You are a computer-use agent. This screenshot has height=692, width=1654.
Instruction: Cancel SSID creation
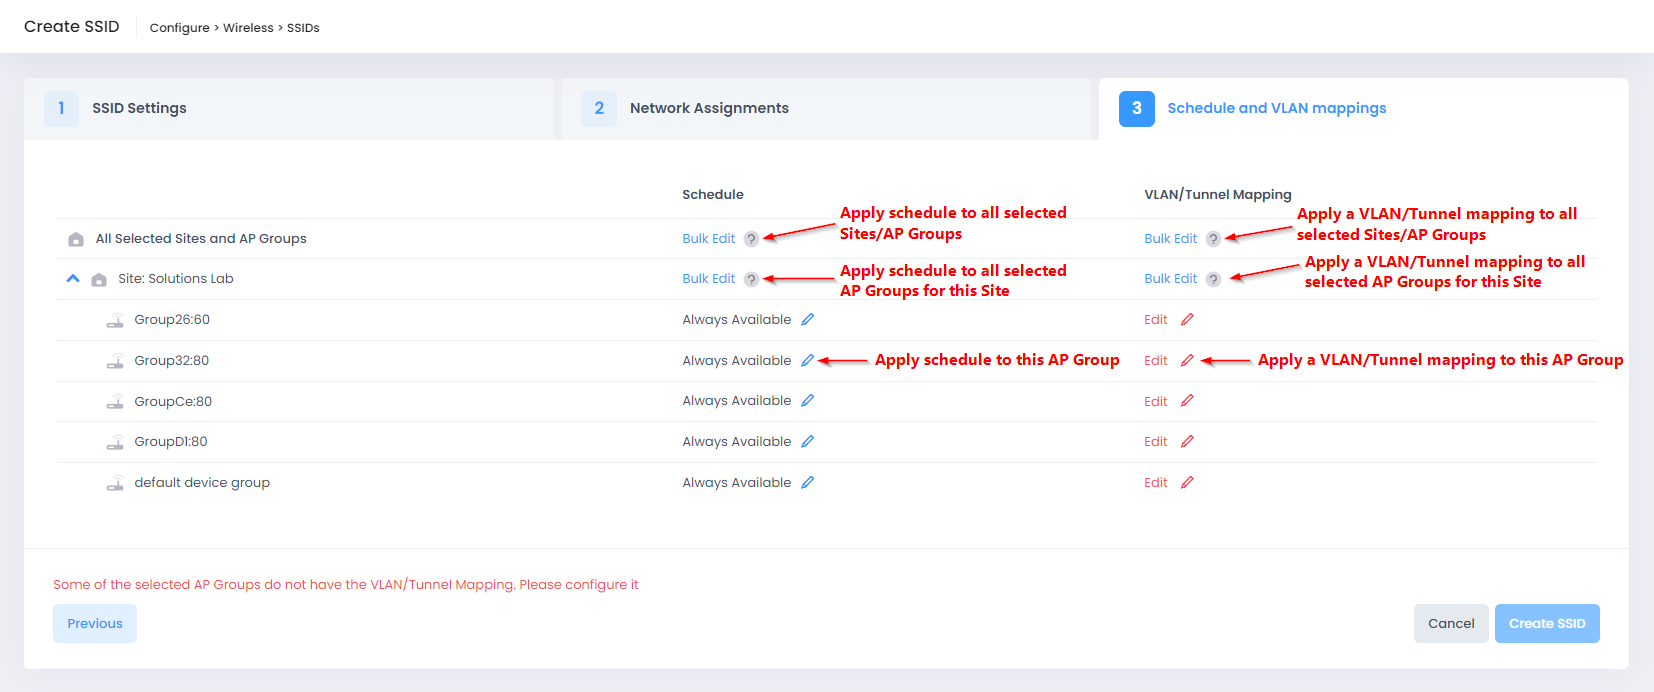pos(1450,623)
